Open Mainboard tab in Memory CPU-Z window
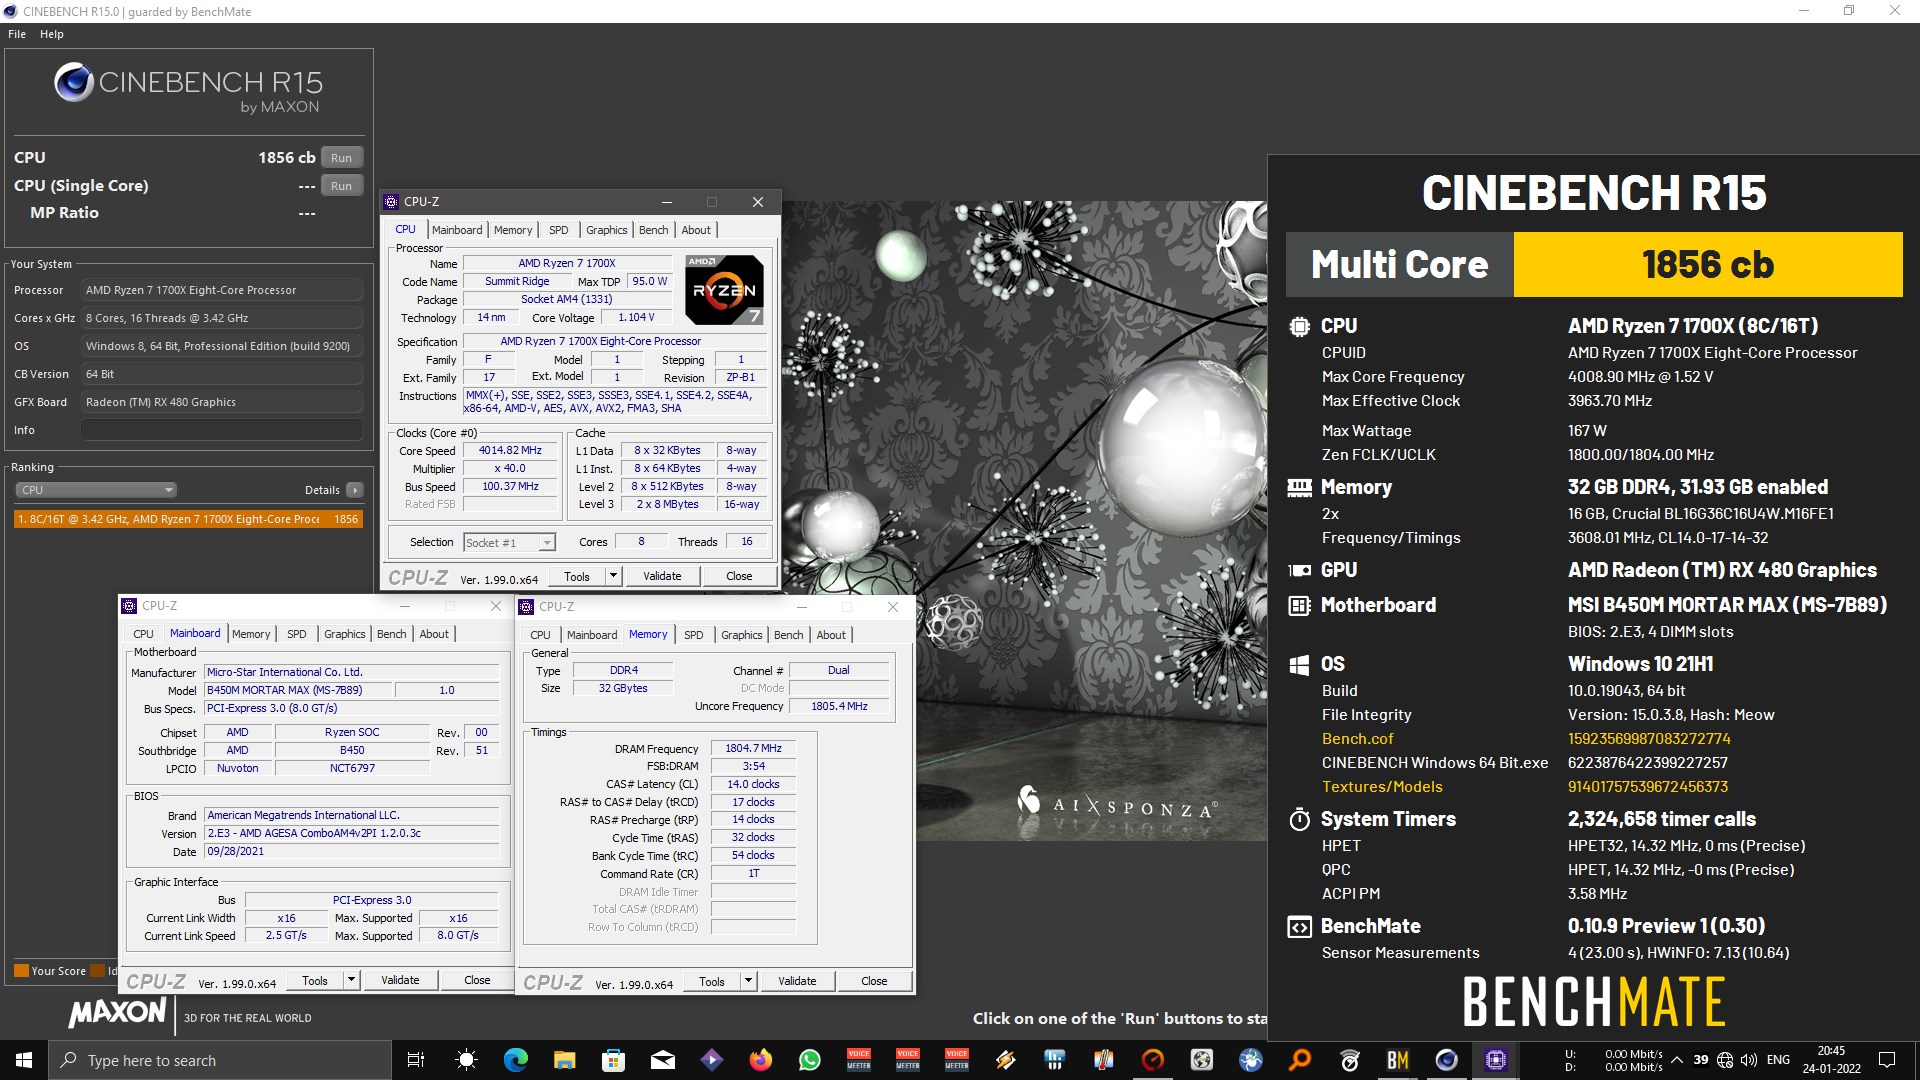Screen dimensions: 1920x1080 pos(592,635)
